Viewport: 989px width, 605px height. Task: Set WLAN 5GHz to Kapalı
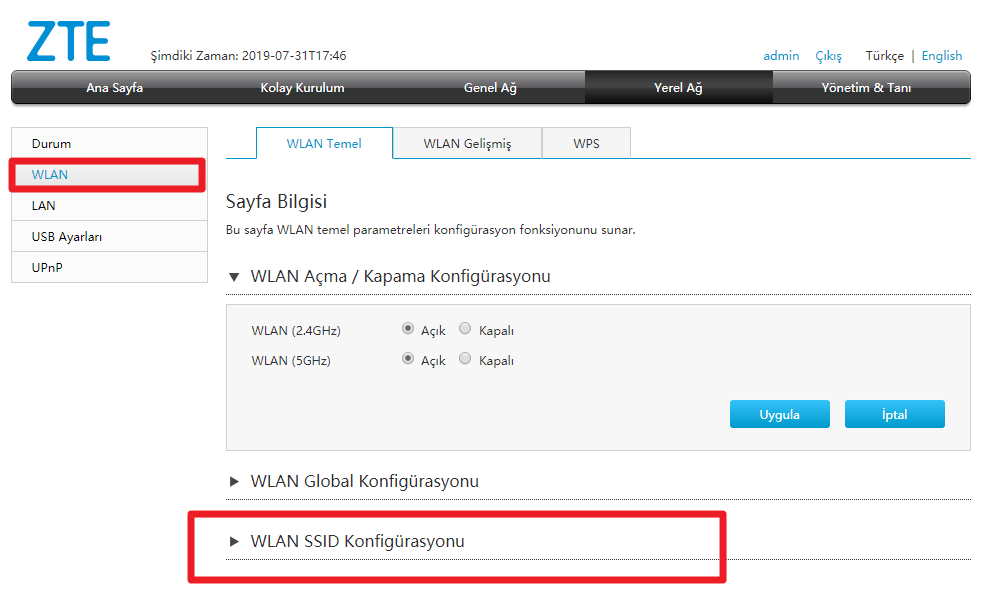click(x=464, y=359)
